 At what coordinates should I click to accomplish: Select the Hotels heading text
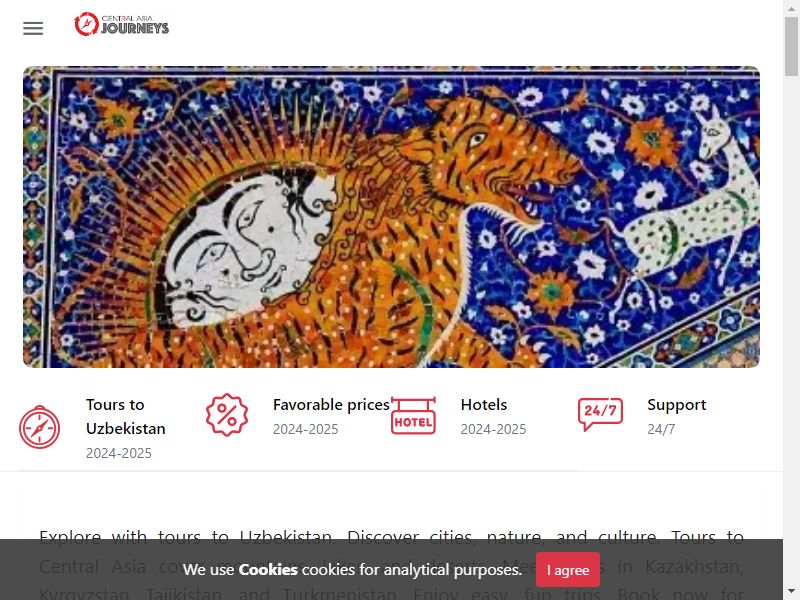coord(484,405)
